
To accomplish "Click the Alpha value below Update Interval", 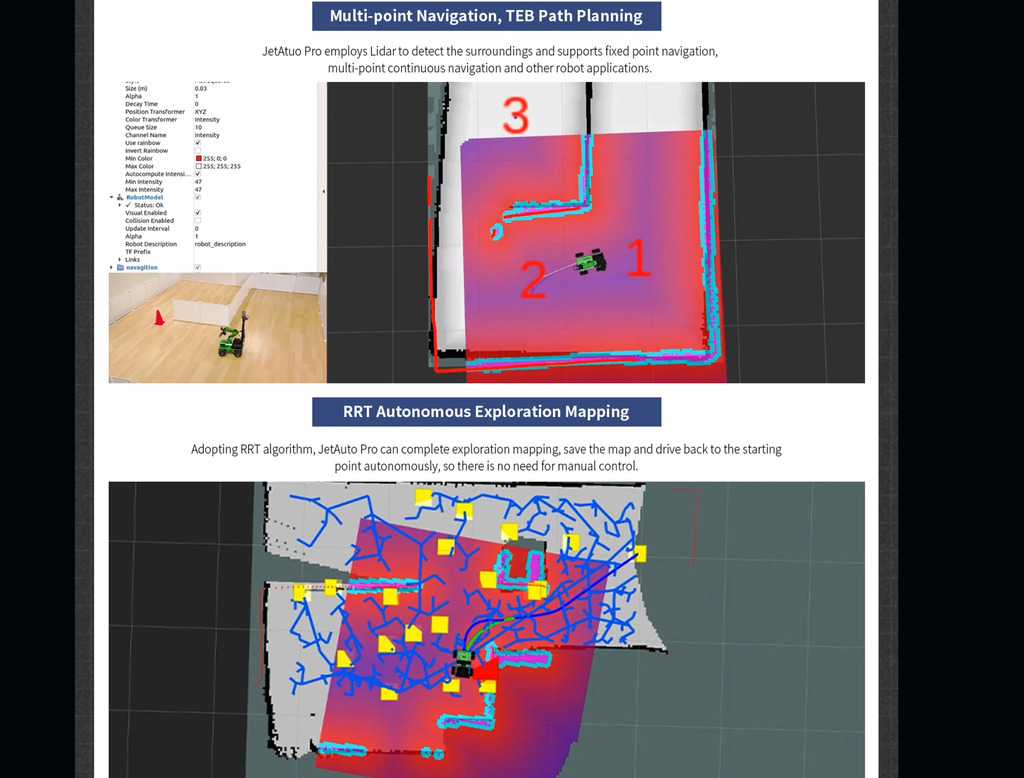I will [x=197, y=236].
